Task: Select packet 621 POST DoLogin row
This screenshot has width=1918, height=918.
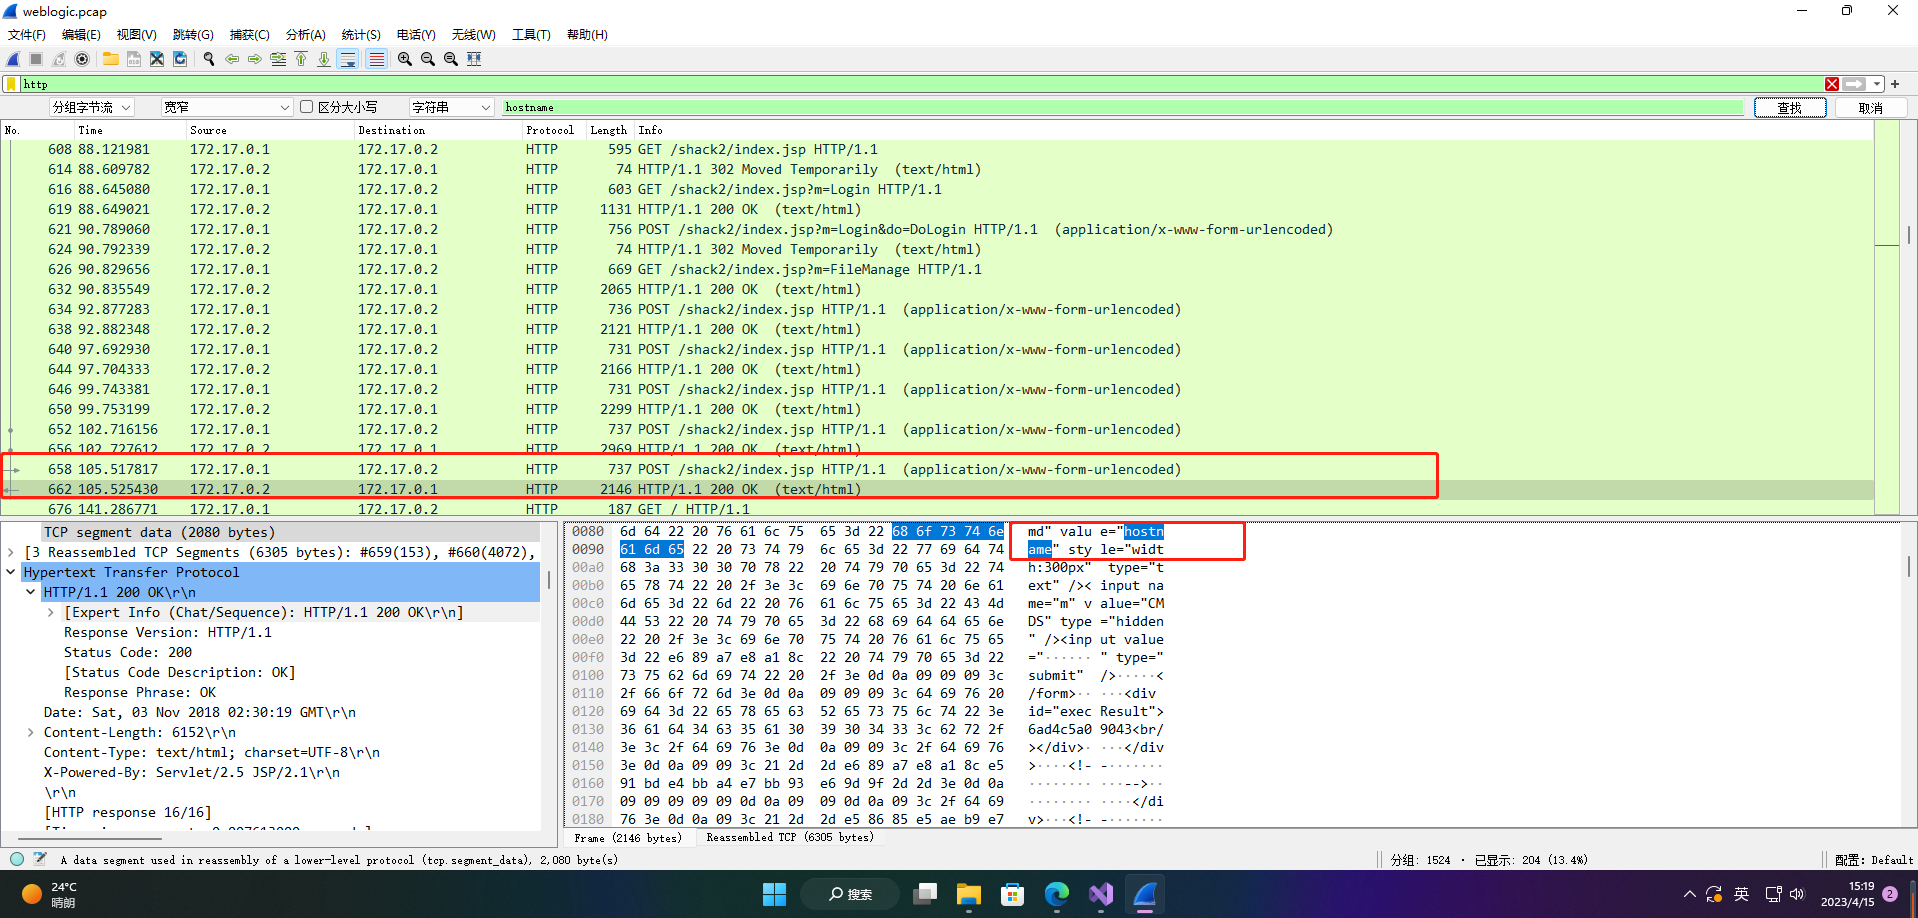Action: (936, 229)
